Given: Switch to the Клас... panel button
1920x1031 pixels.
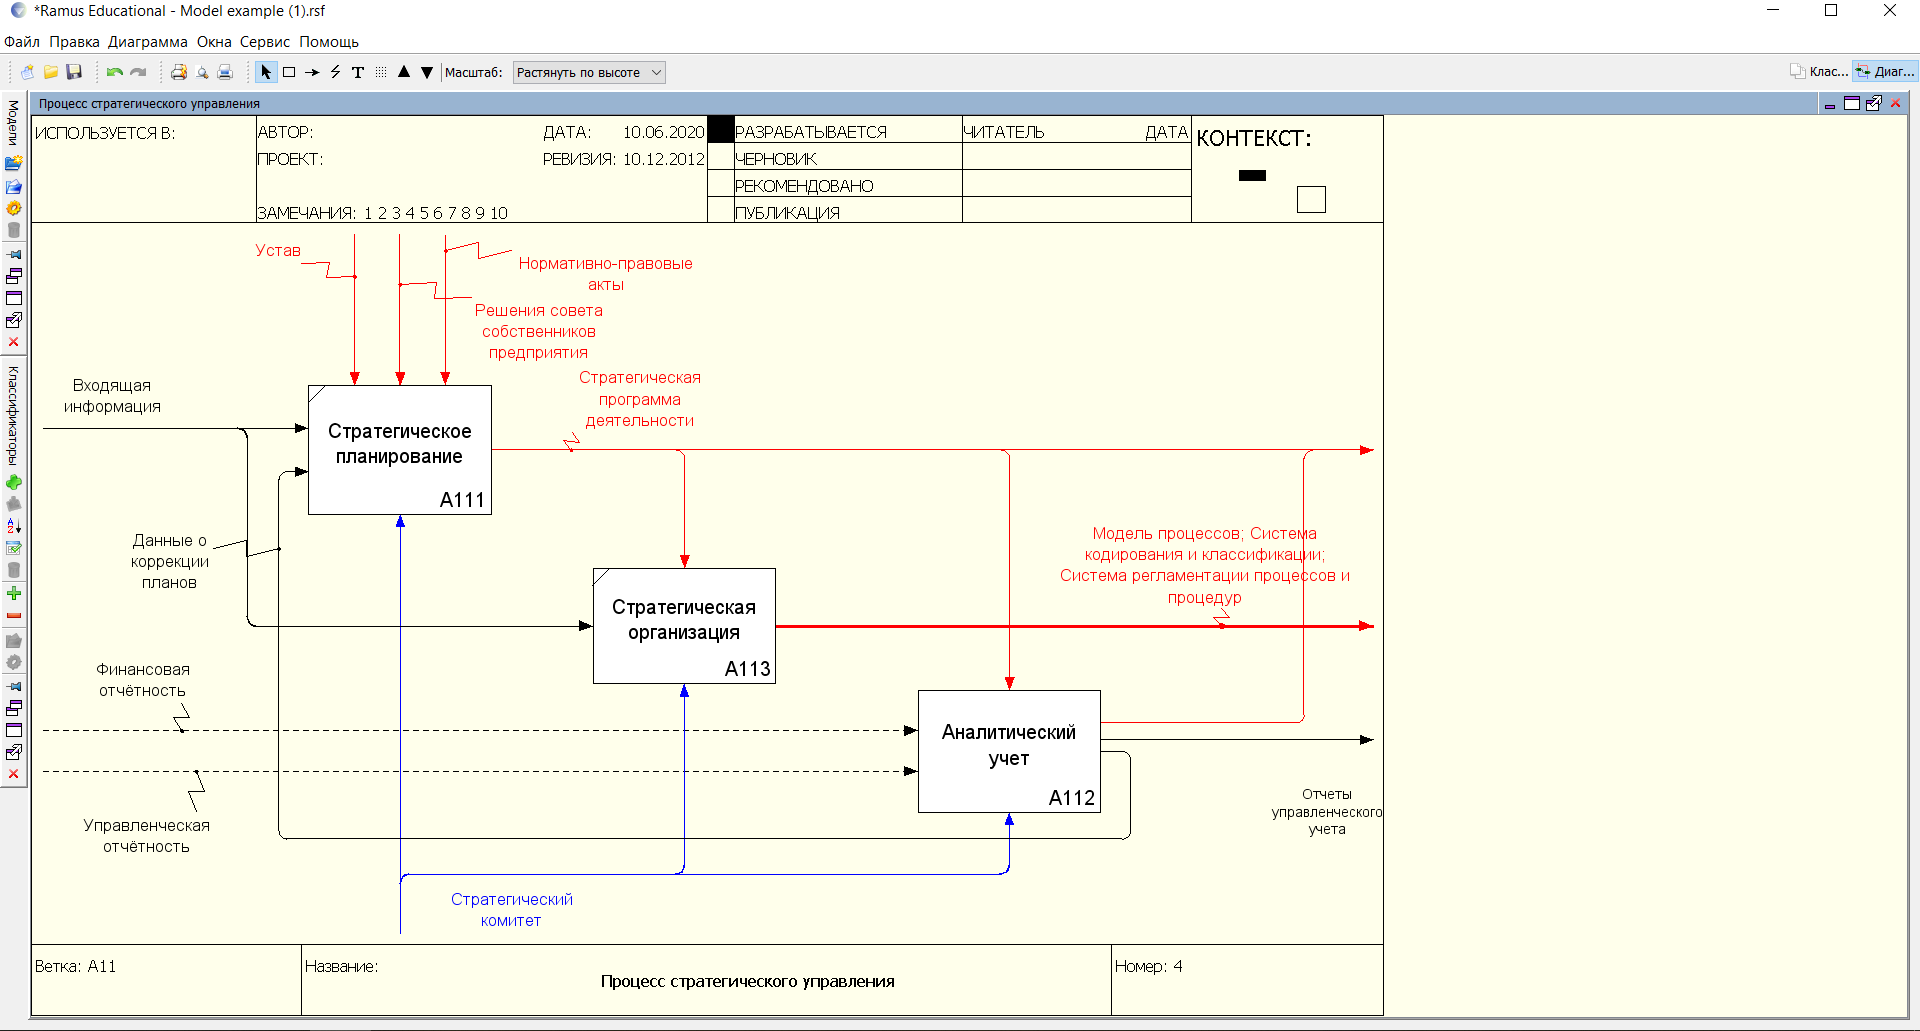Looking at the screenshot, I should click(1819, 71).
